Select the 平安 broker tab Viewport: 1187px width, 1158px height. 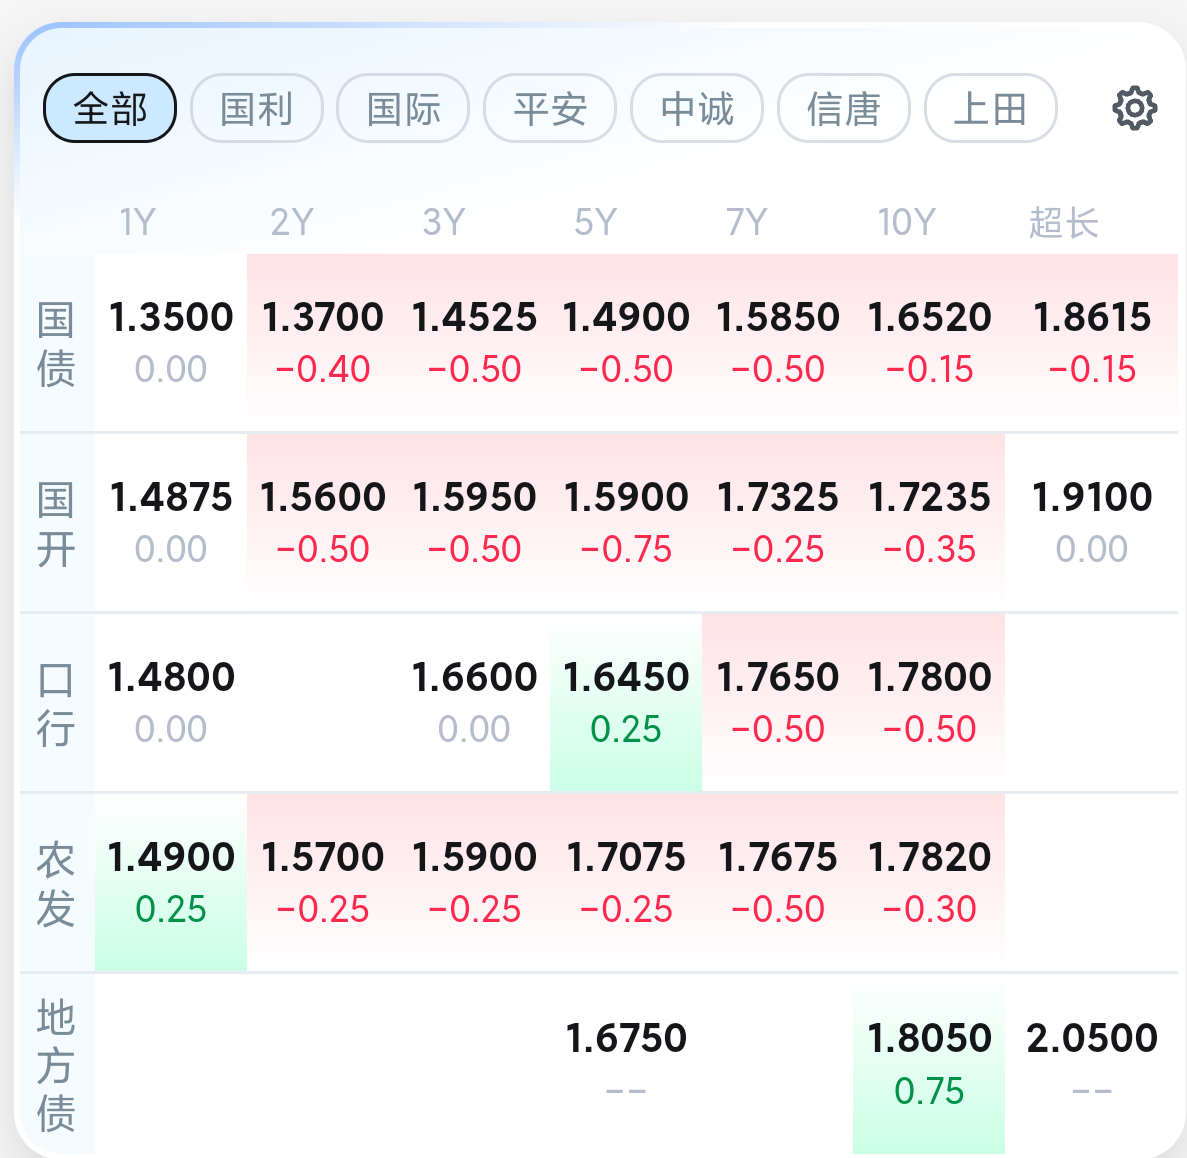[550, 108]
